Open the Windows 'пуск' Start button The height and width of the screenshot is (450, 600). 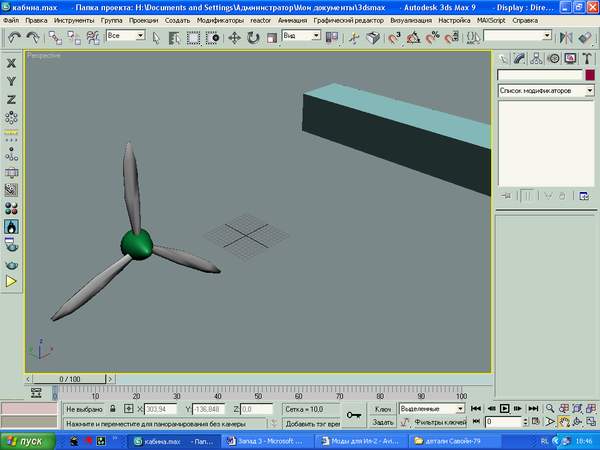click(27, 441)
